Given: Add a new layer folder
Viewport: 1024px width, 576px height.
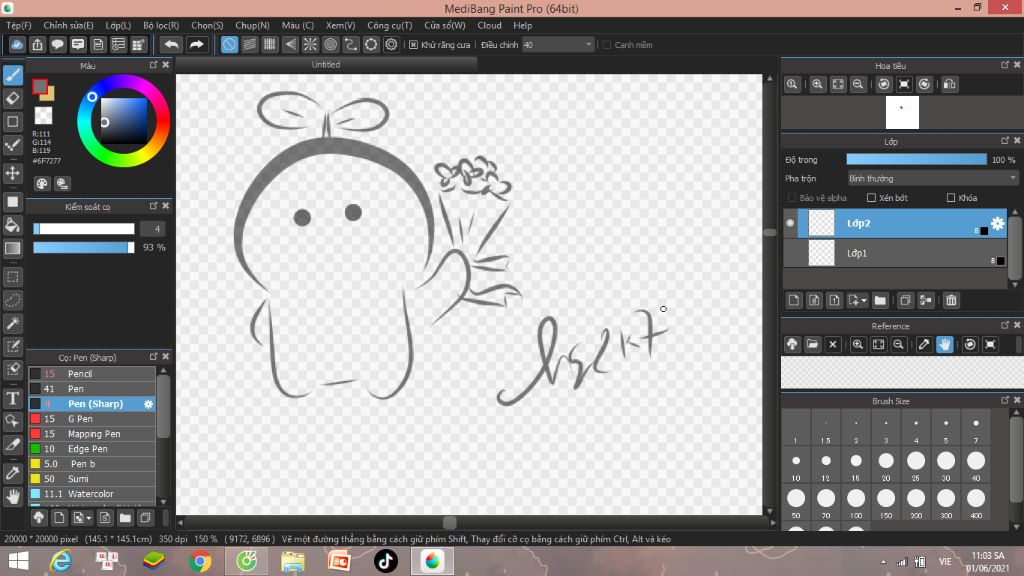Looking at the screenshot, I should 880,300.
